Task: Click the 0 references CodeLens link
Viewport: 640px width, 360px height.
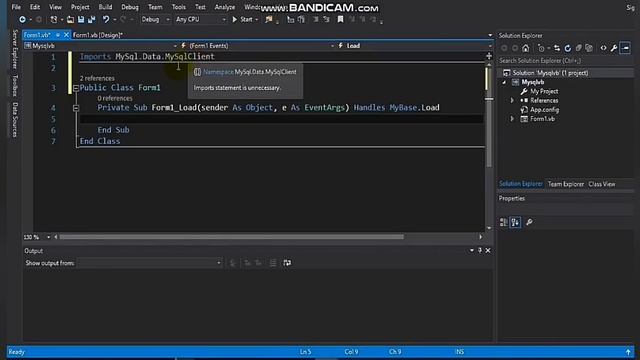Action: pyautogui.click(x=115, y=98)
